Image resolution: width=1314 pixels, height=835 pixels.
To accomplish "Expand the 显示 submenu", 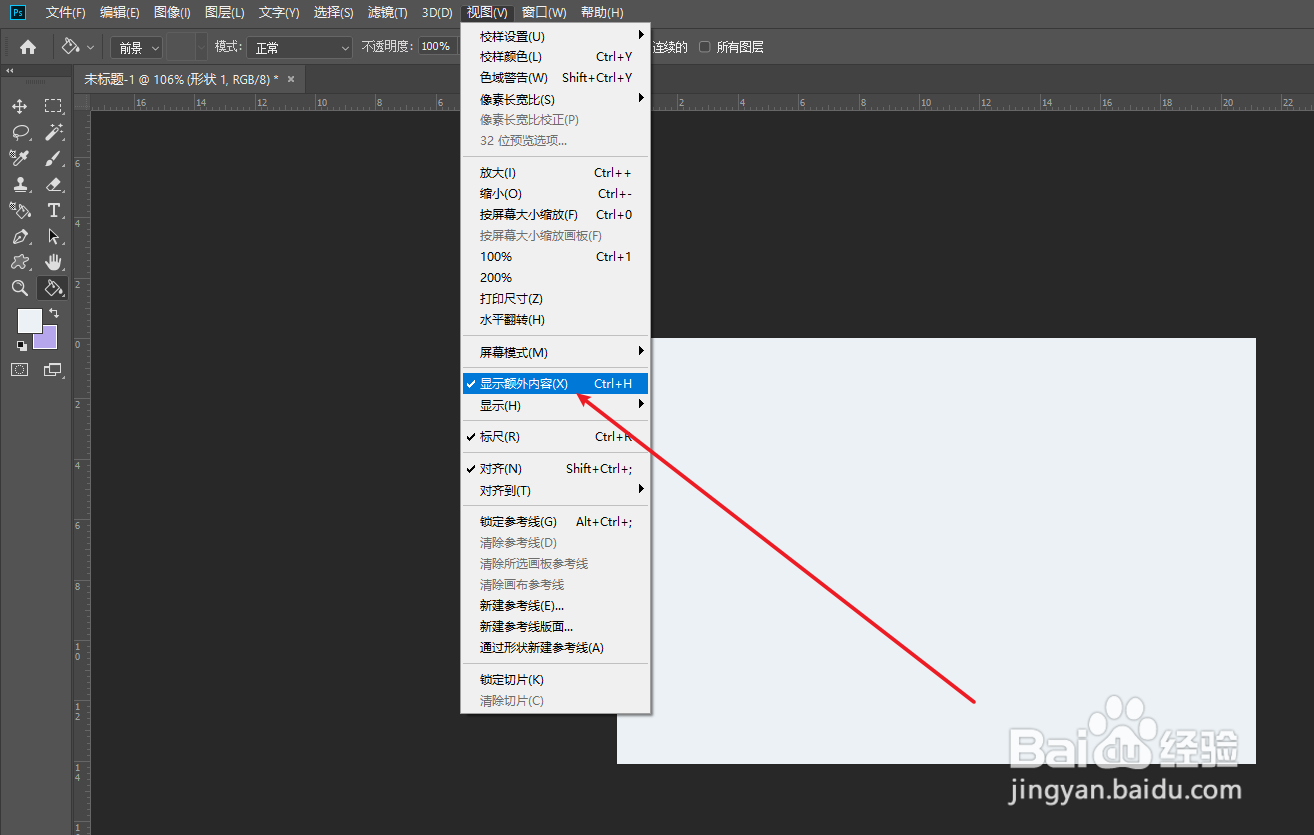I will [500, 405].
